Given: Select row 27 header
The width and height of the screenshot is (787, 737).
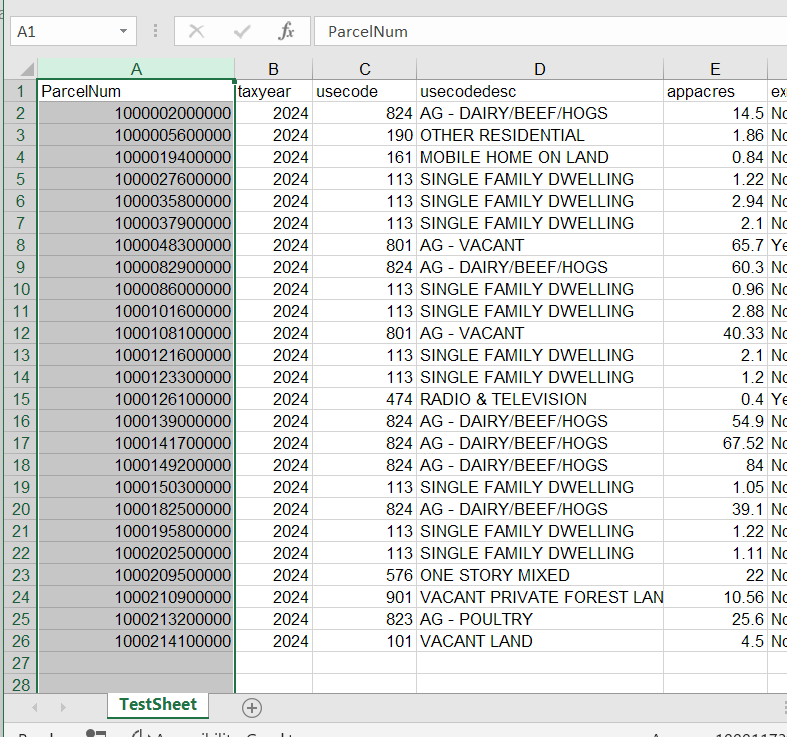Looking at the screenshot, I should 21,663.
